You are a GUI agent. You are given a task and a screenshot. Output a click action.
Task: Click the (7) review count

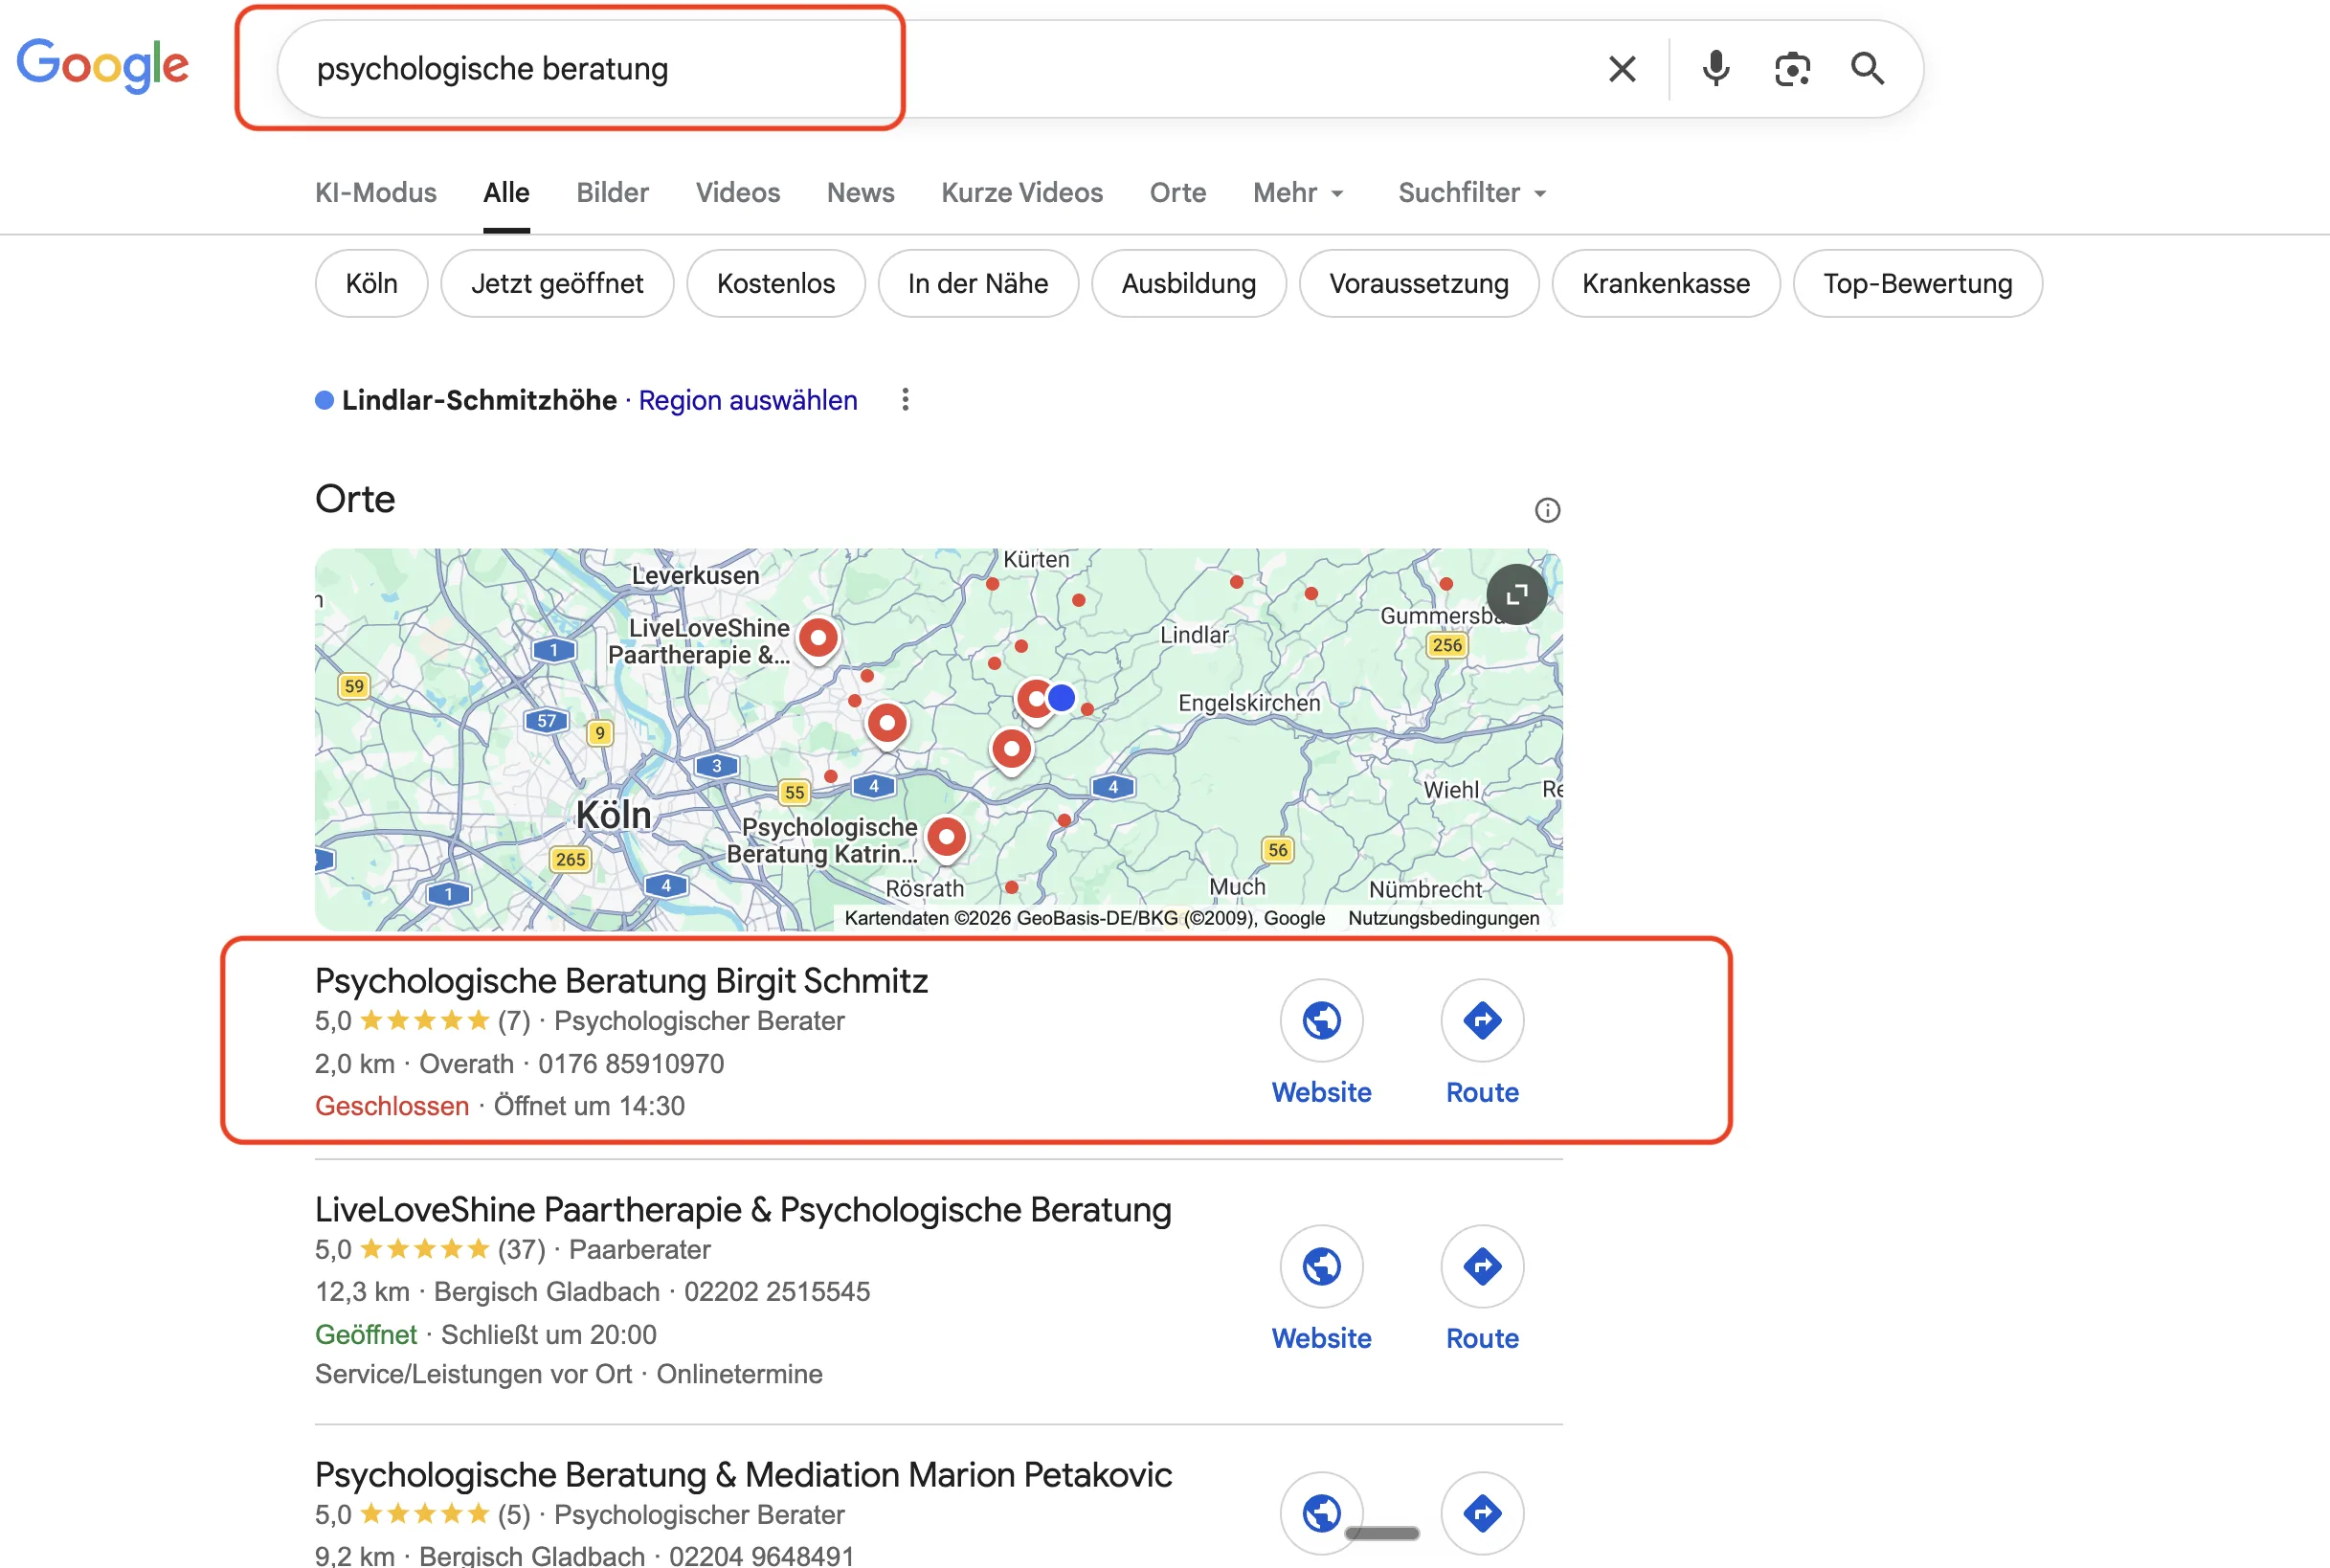(514, 1020)
